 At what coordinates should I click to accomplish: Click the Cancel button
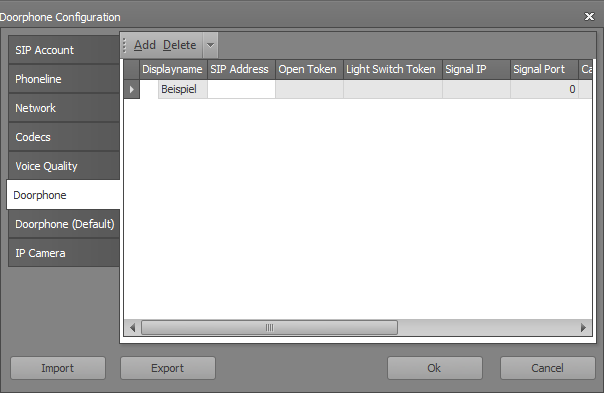pos(547,368)
